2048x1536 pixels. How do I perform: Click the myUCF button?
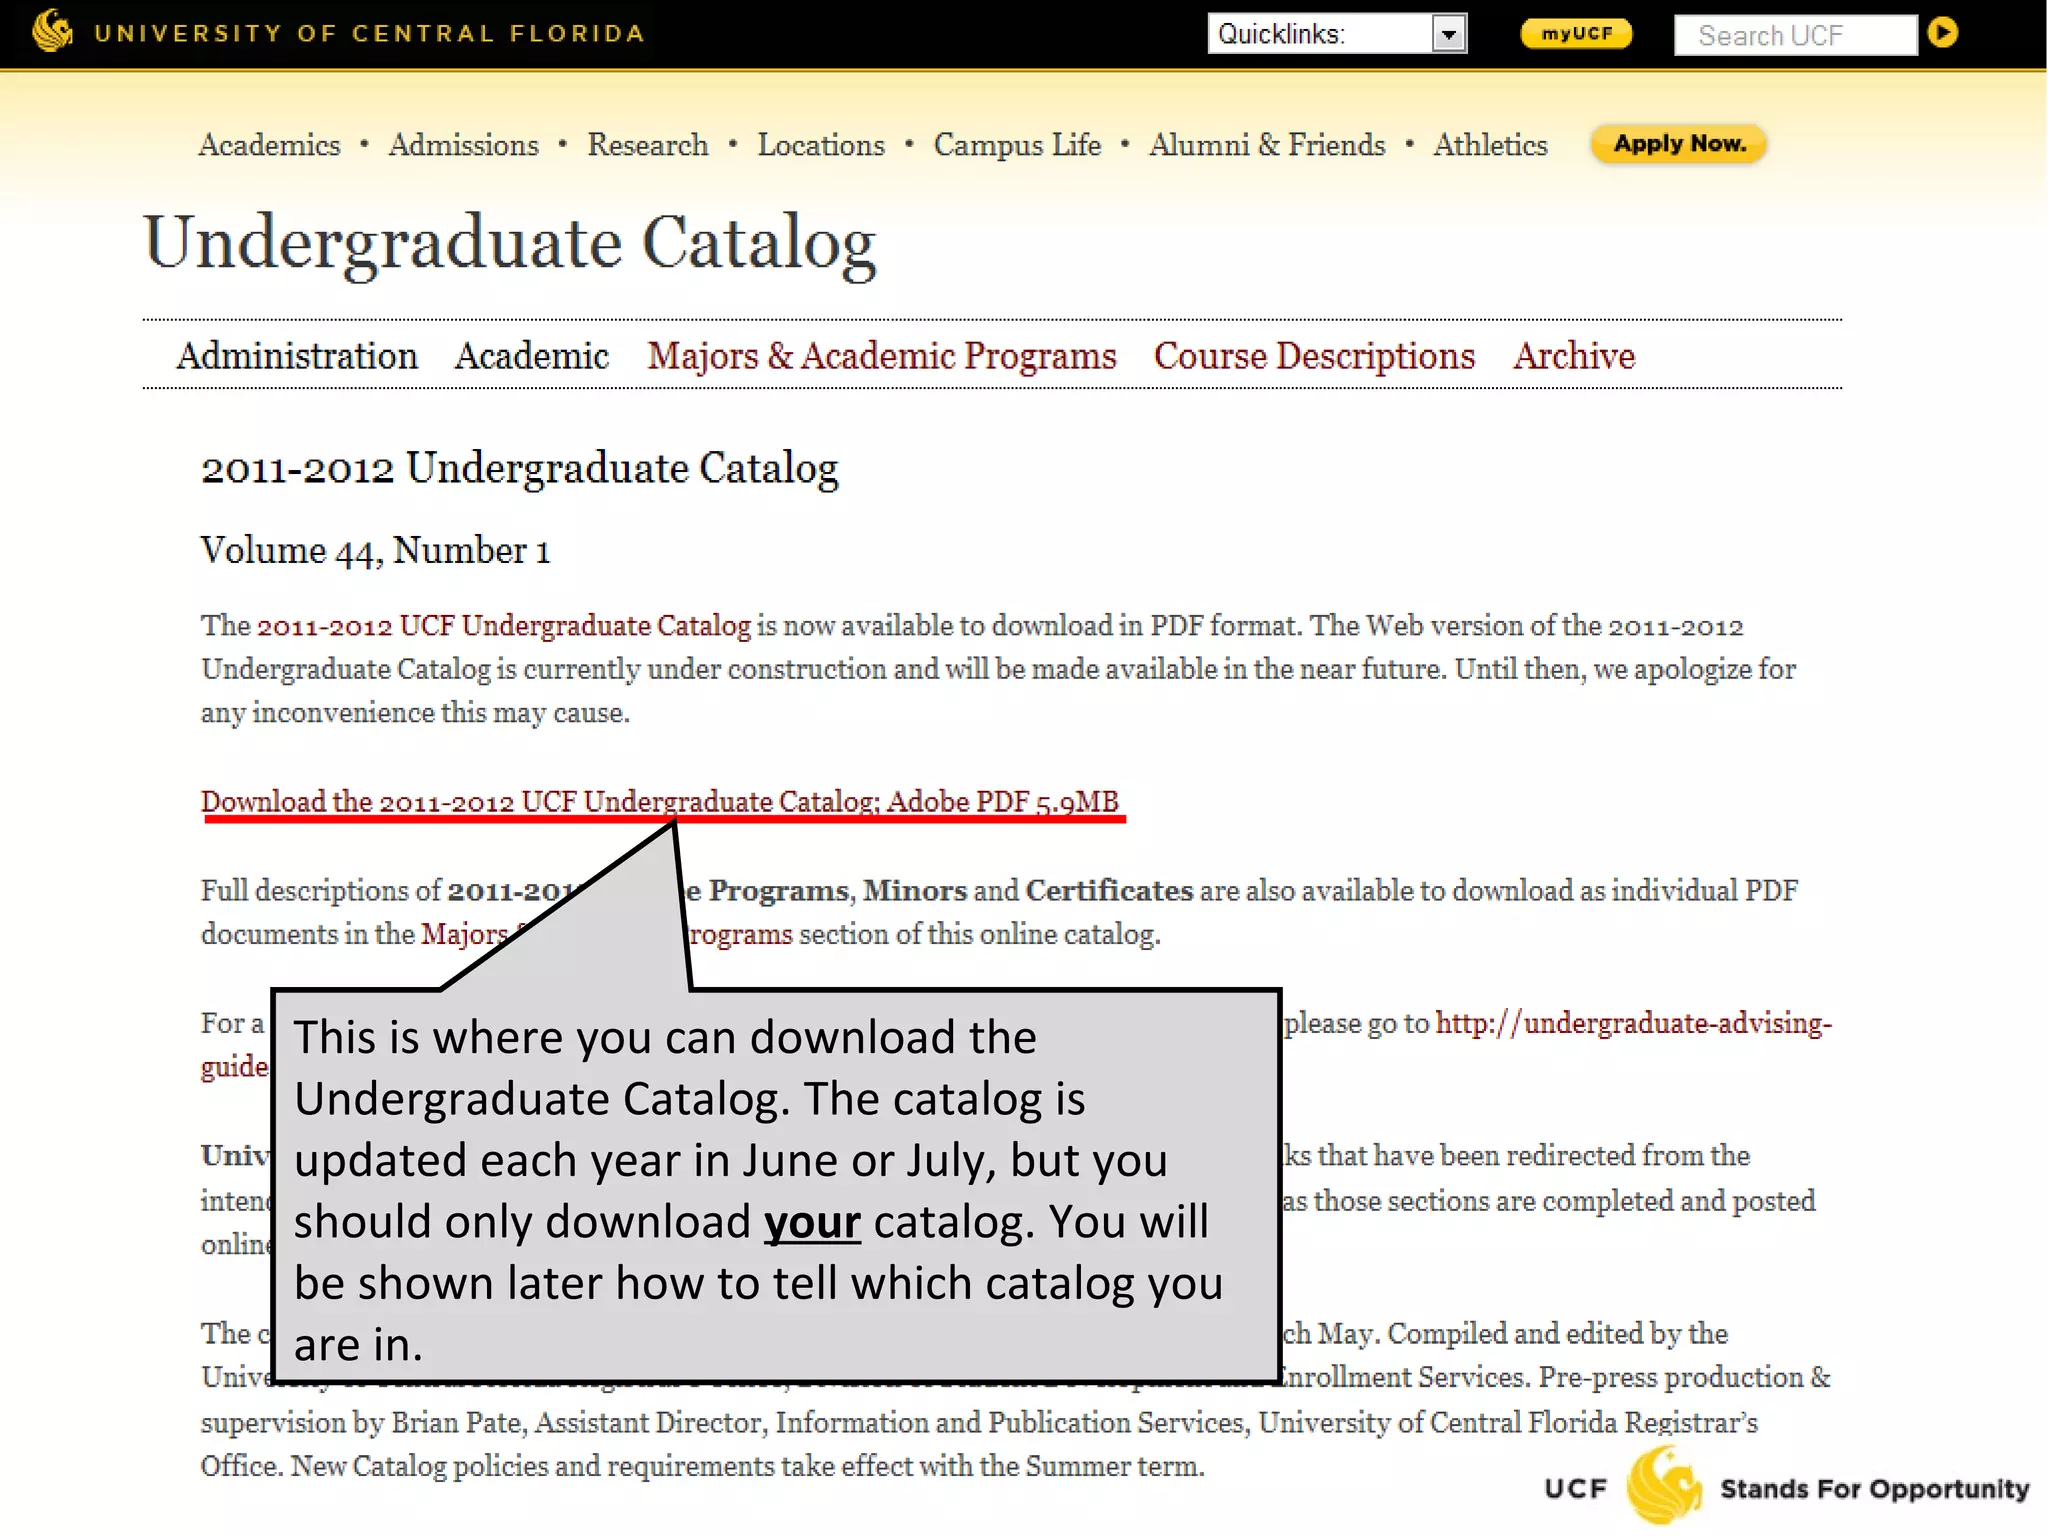1576,34
